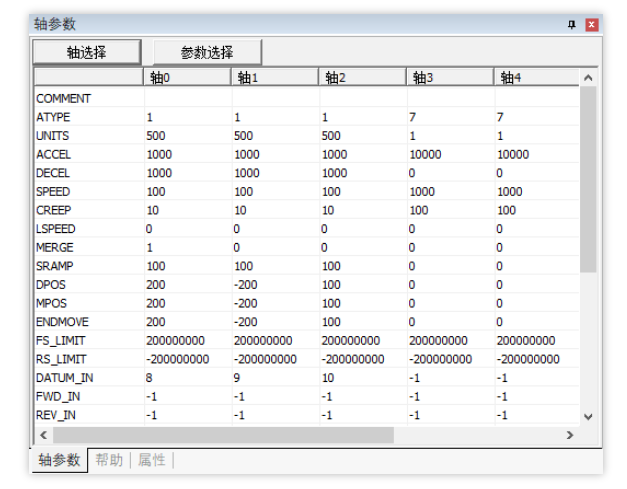This screenshot has width=627, height=489.
Task: Open the 参数选择 button
Action: click(207, 52)
